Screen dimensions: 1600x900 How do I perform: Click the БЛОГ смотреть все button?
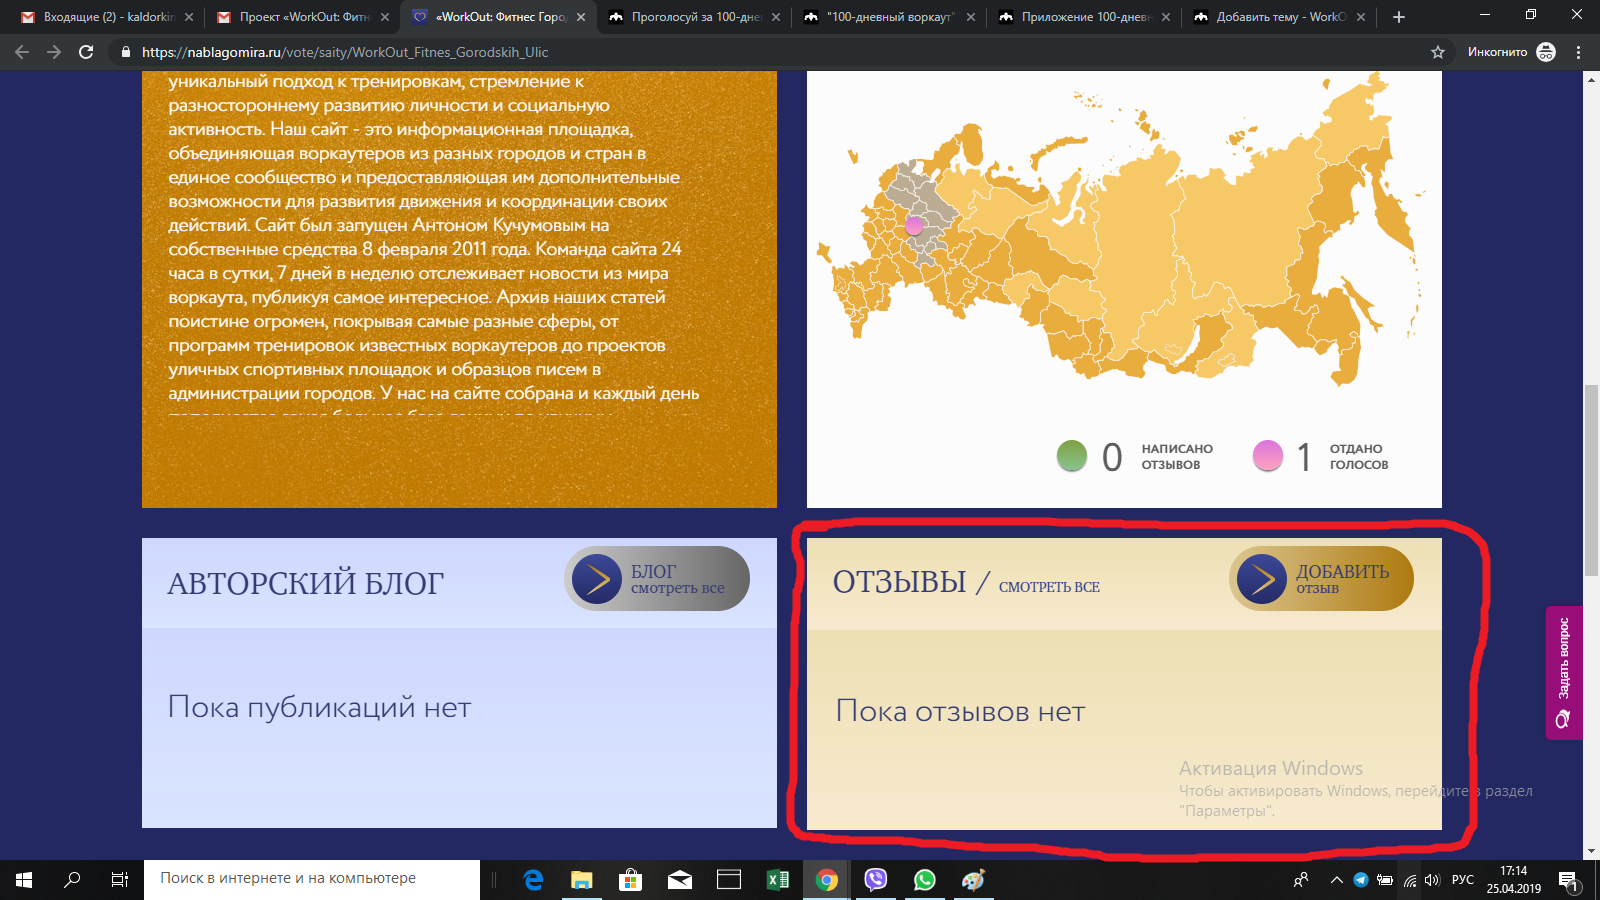click(x=657, y=578)
